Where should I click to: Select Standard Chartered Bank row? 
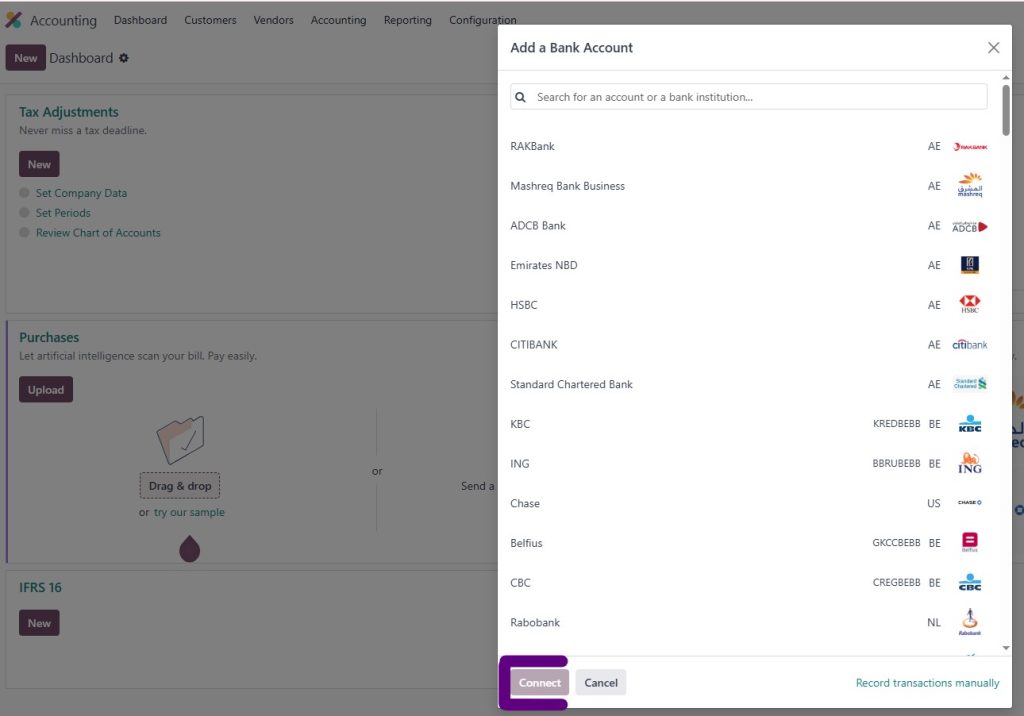pyautogui.click(x=748, y=384)
